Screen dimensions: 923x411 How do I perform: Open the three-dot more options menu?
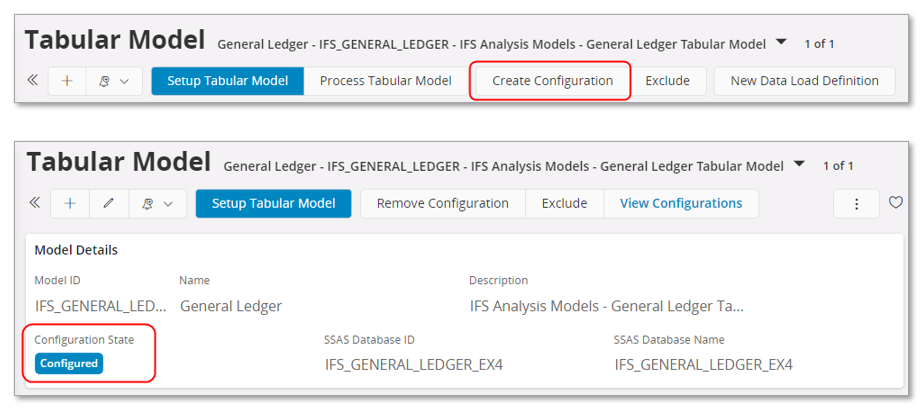[857, 203]
